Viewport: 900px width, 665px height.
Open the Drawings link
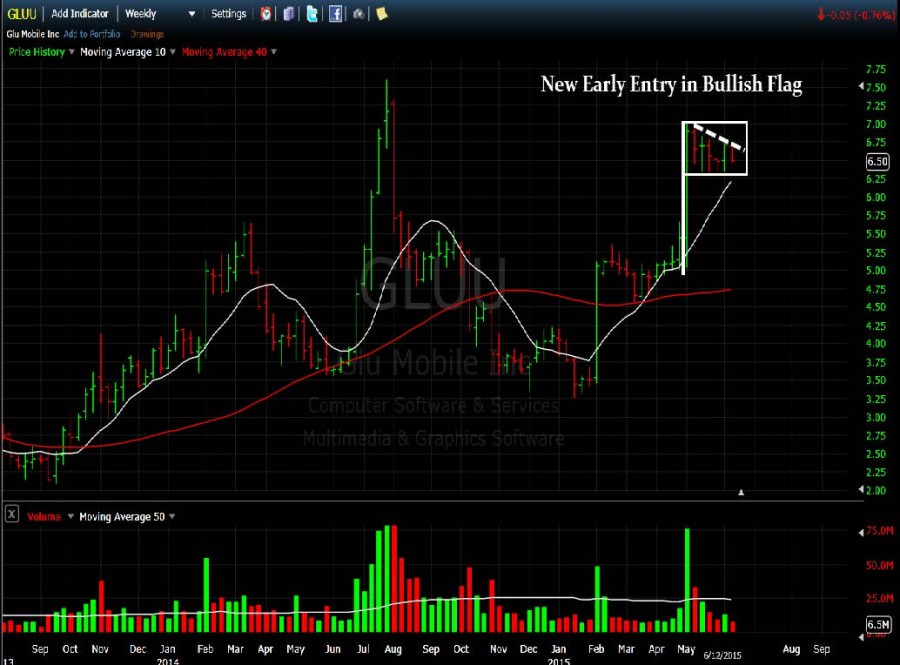147,34
